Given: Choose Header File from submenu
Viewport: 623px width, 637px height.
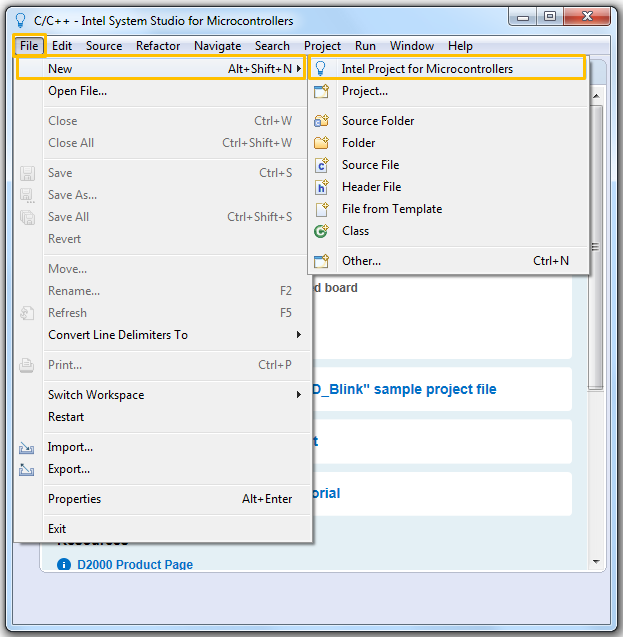Looking at the screenshot, I should click(x=448, y=187).
